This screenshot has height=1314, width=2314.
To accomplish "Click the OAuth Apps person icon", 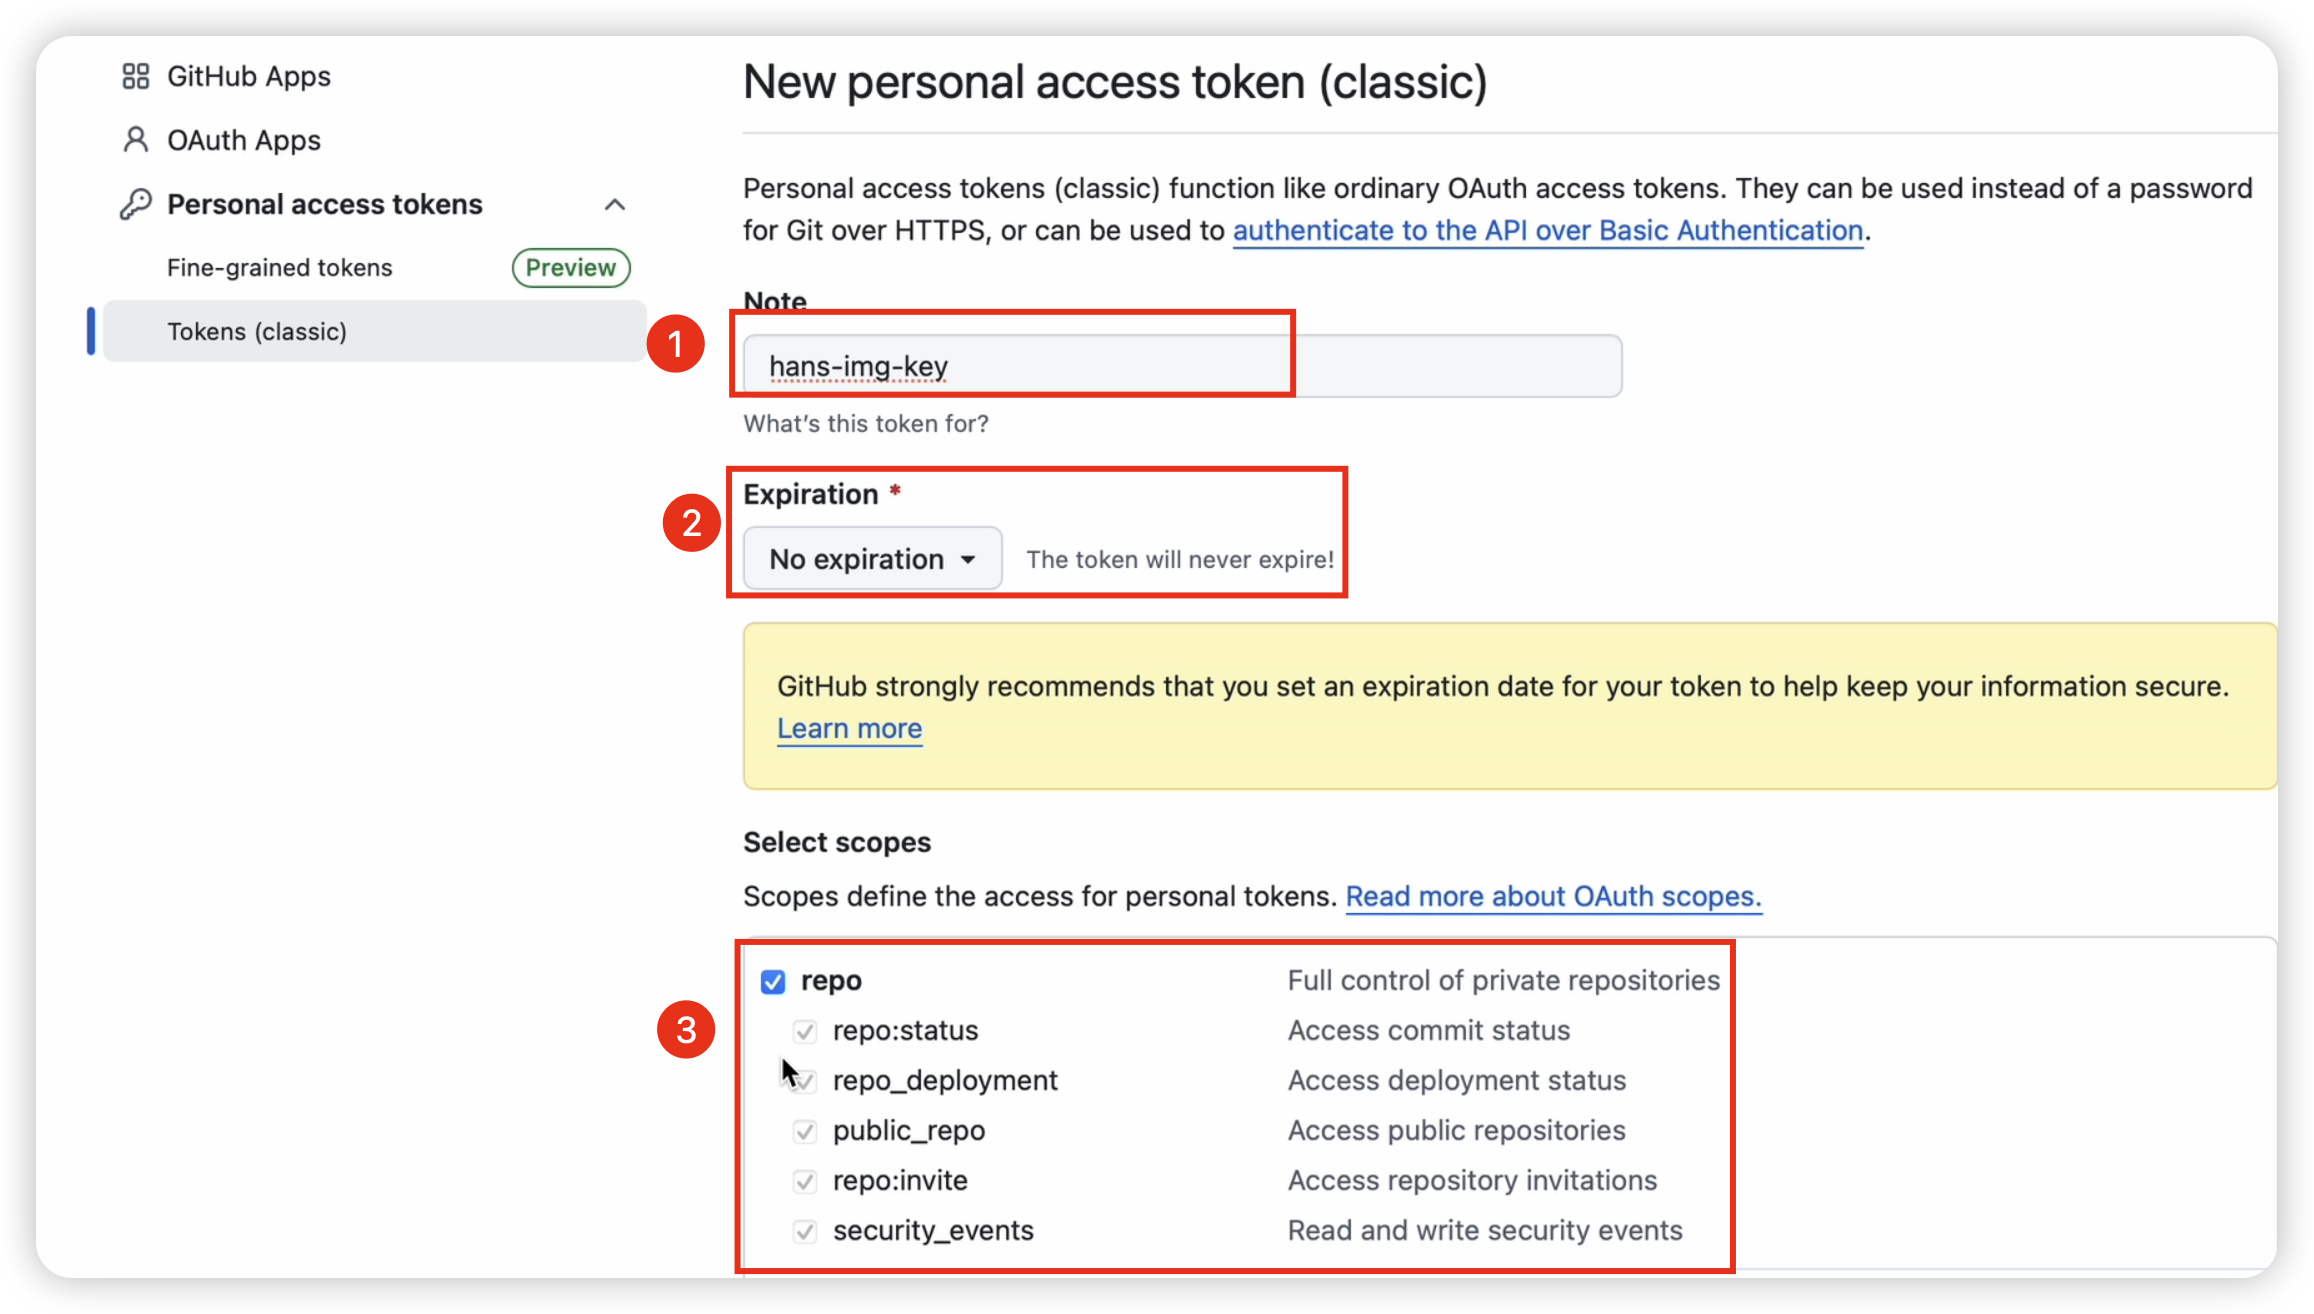I will 135,140.
